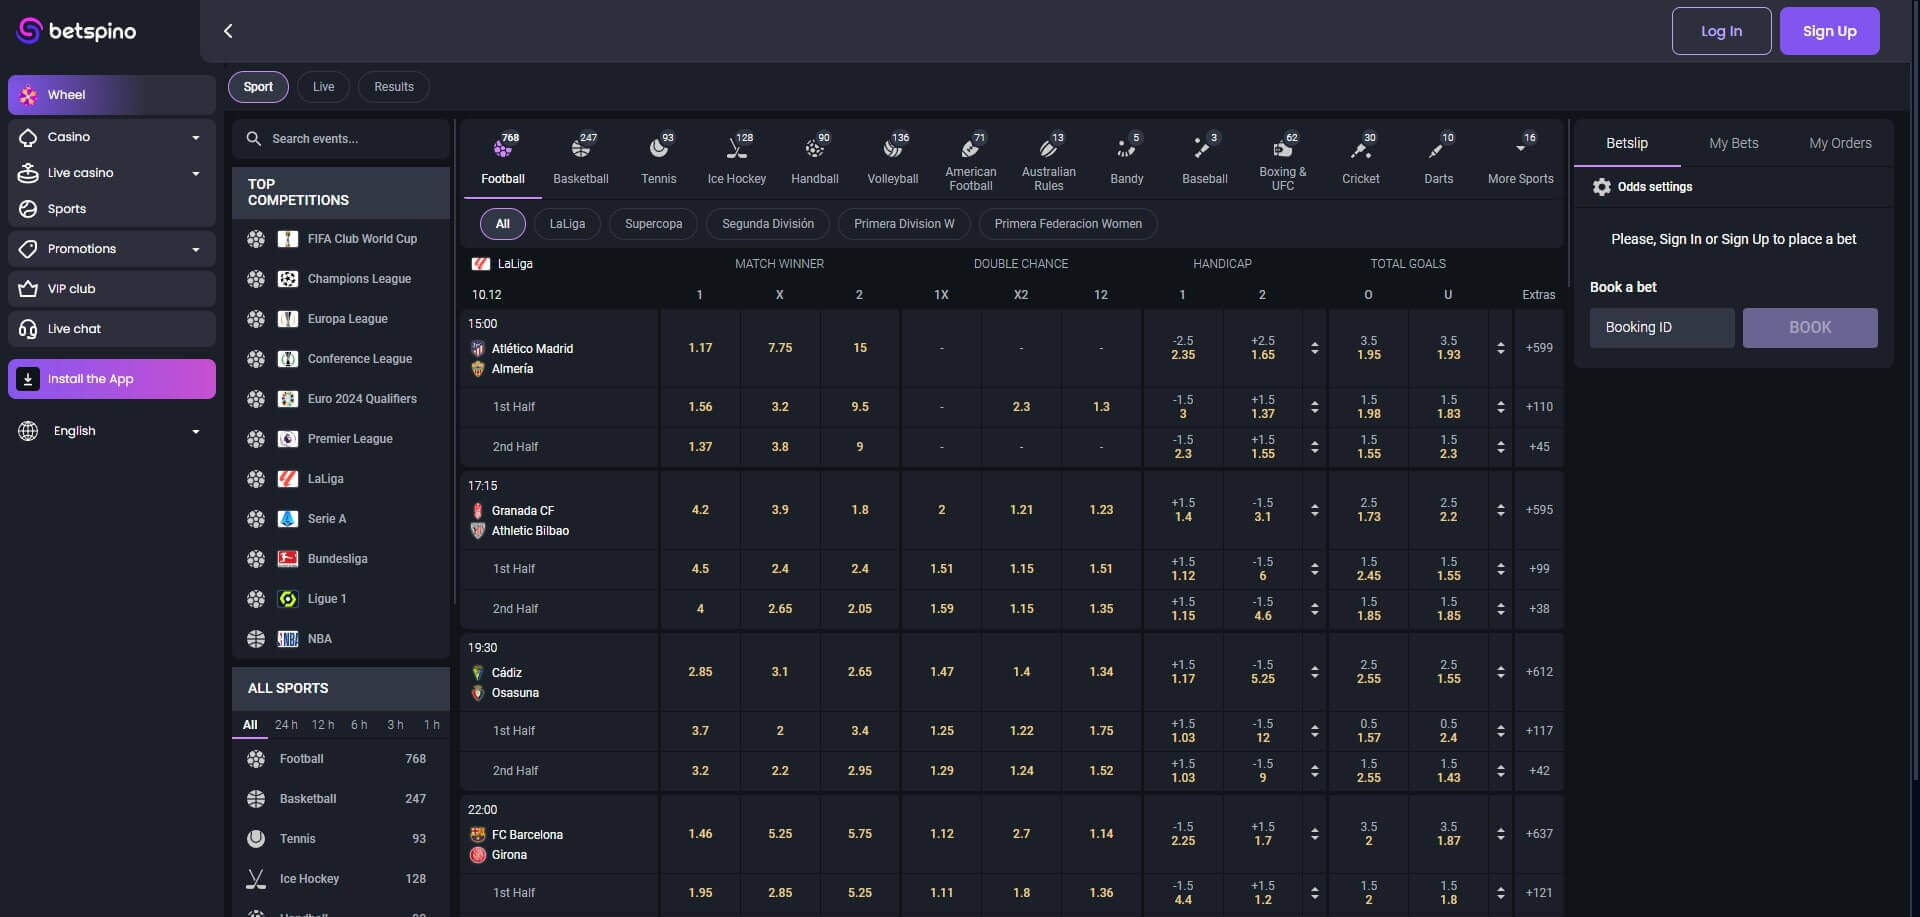Expand the Live casino menu
Screen dimensions: 1920x917
[112, 173]
